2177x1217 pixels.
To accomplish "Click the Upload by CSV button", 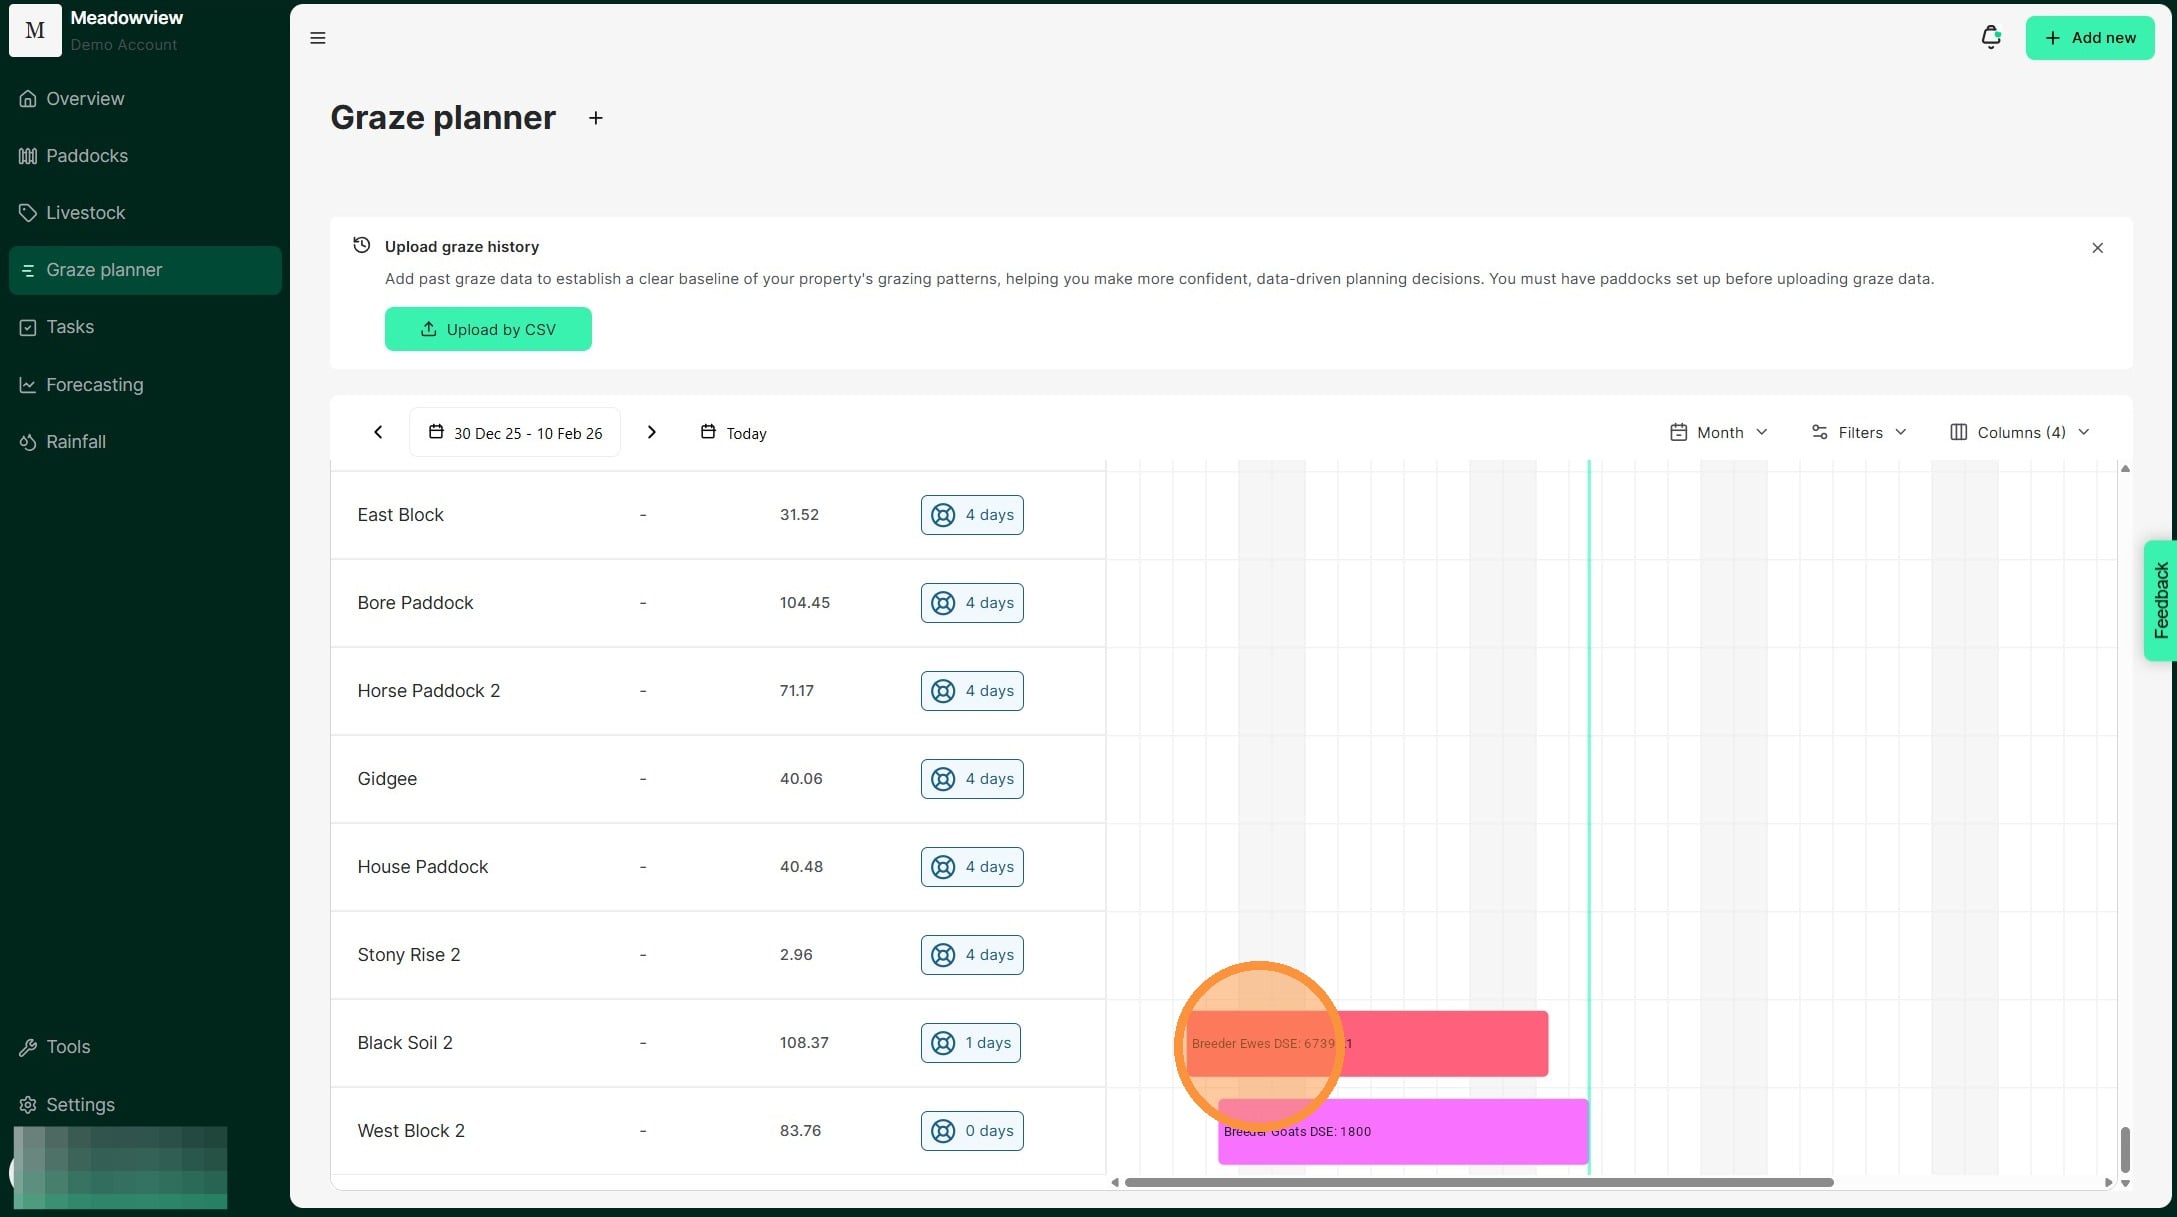I will (x=488, y=329).
